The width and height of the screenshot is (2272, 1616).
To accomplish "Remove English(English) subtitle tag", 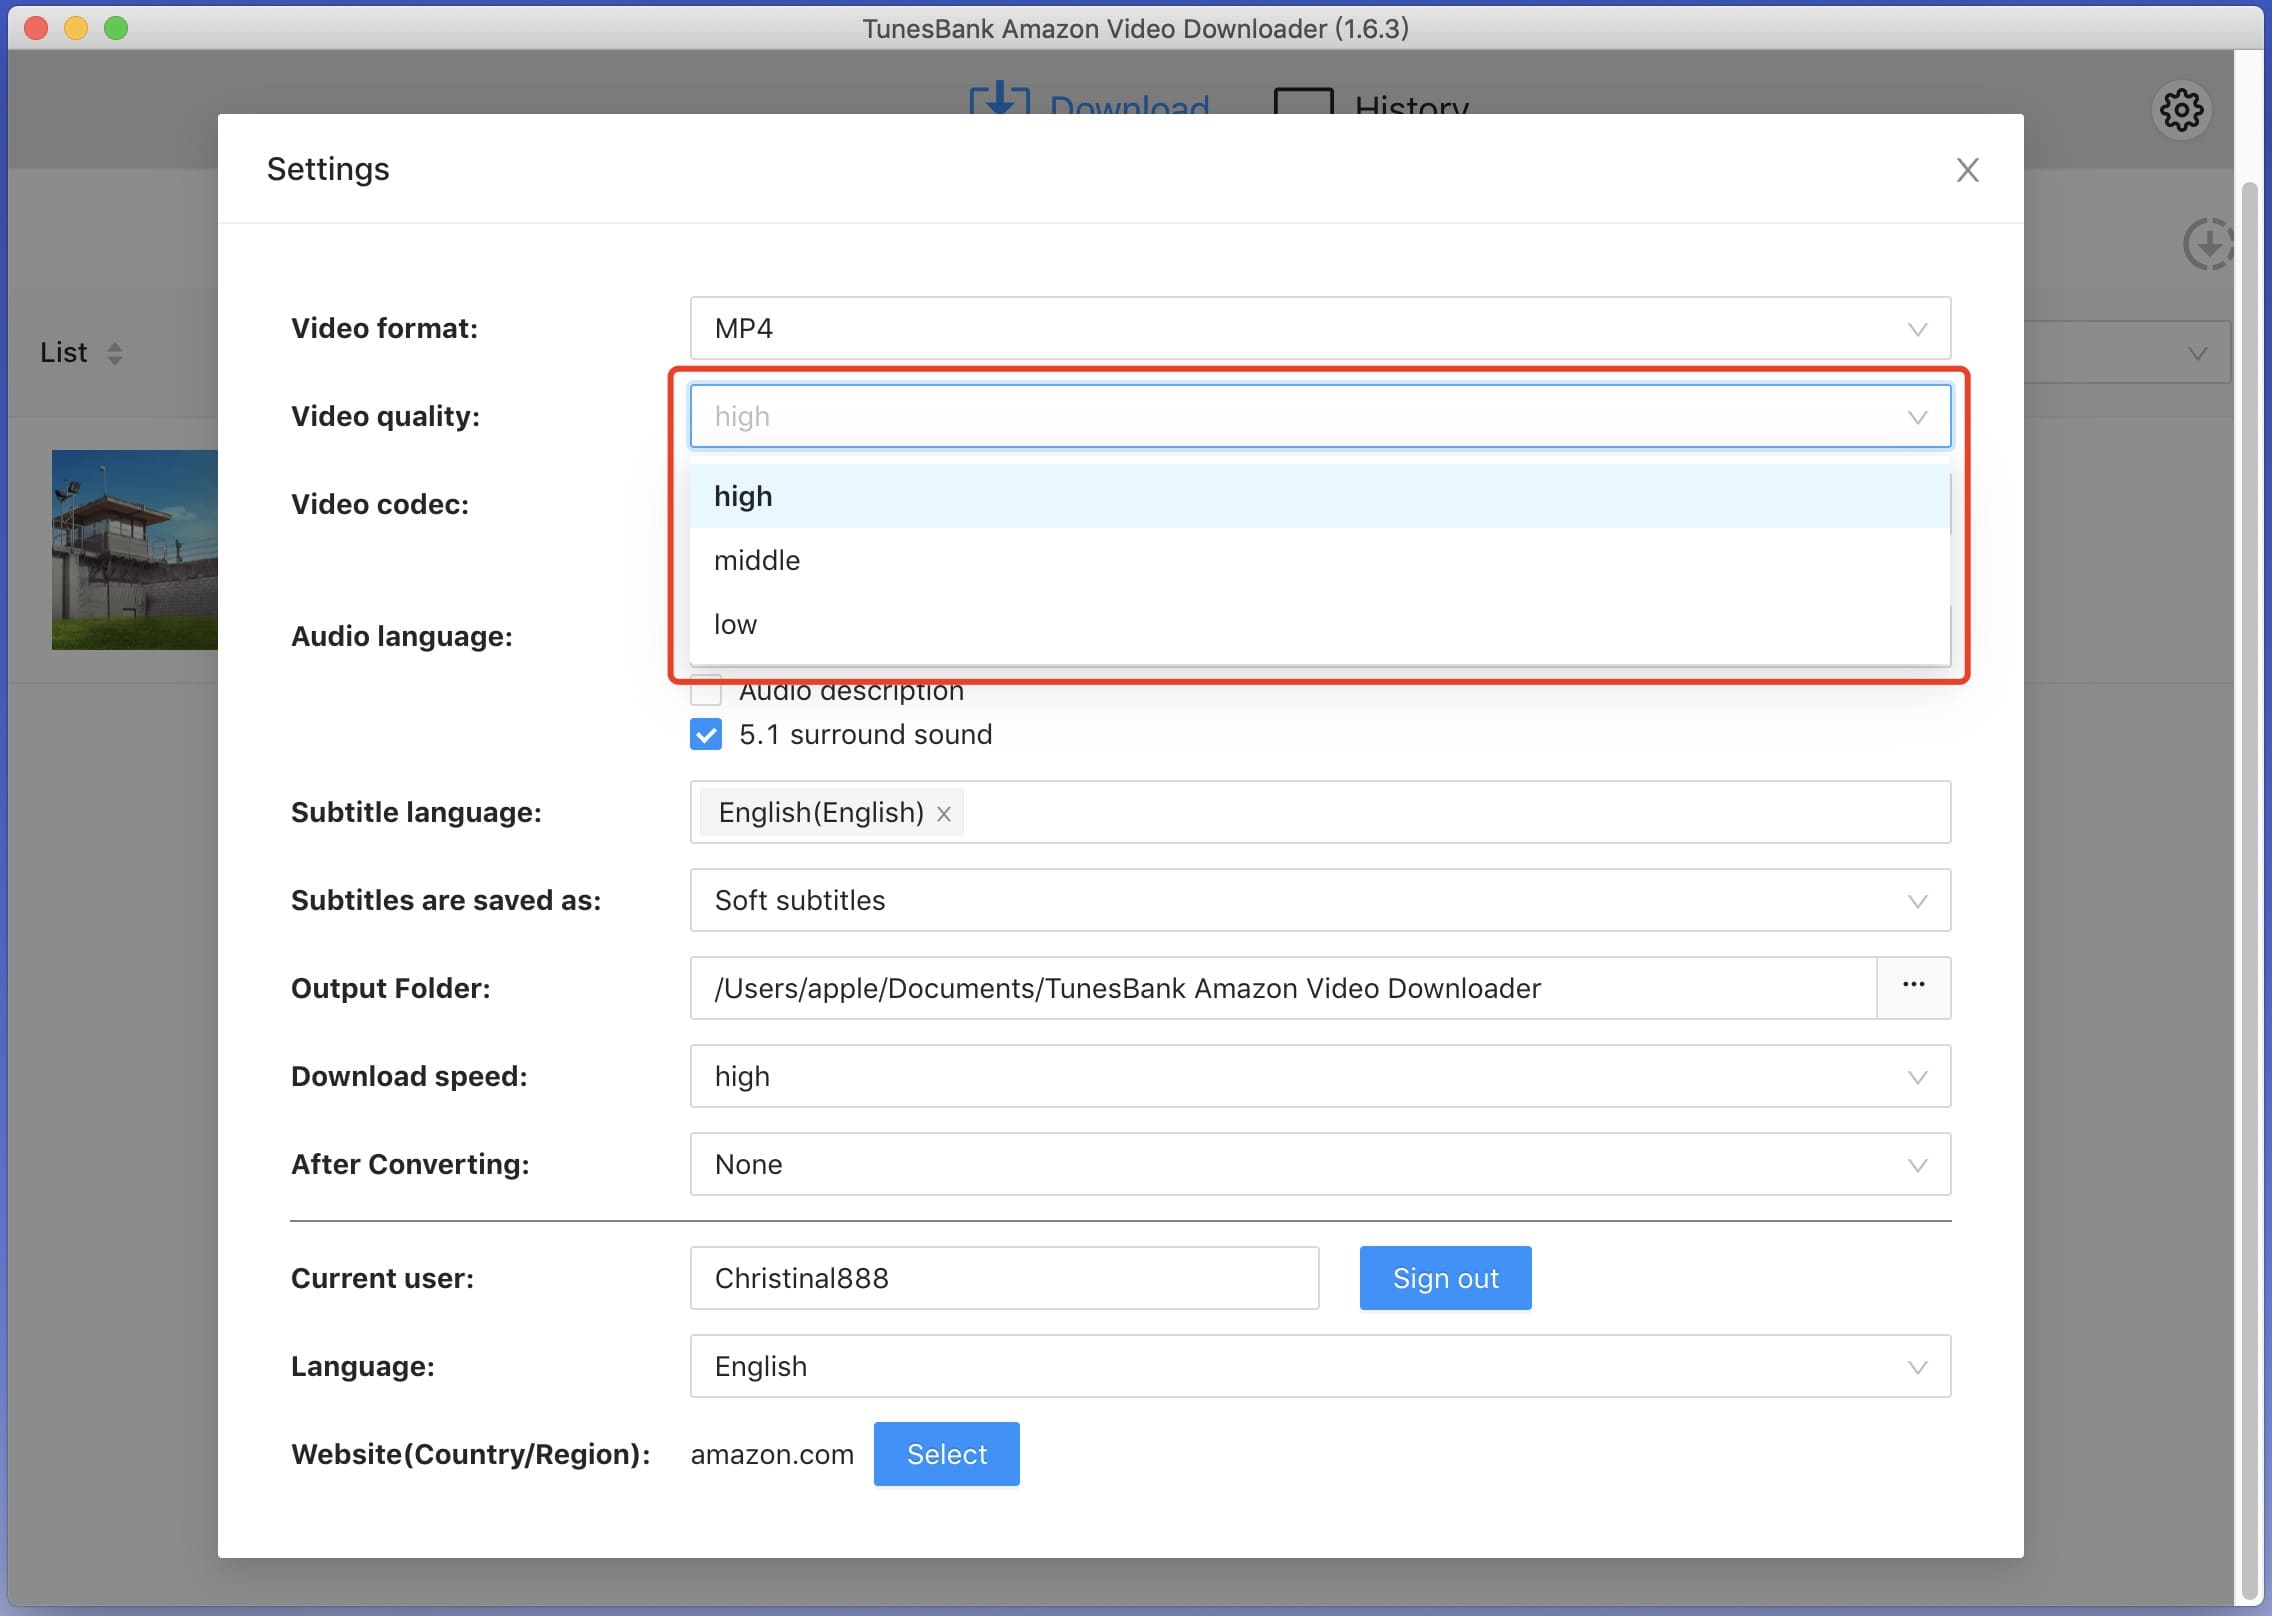I will tap(943, 814).
